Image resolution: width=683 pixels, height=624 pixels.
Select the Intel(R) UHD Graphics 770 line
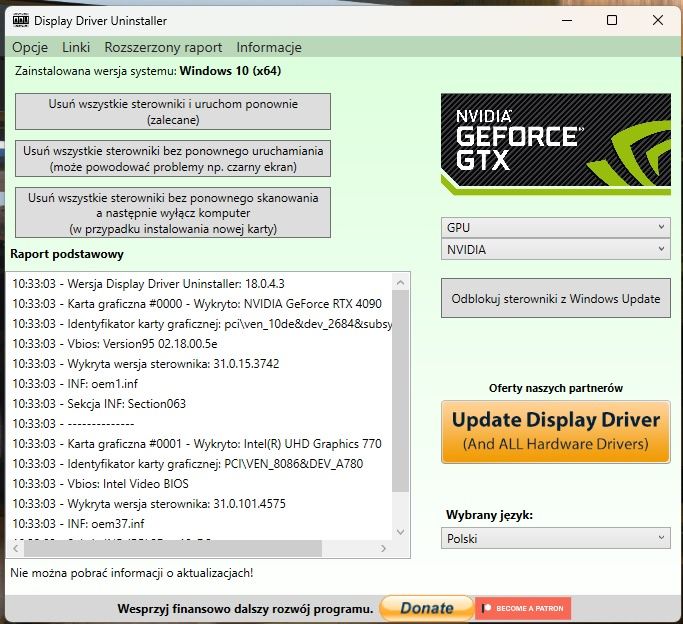tap(197, 444)
